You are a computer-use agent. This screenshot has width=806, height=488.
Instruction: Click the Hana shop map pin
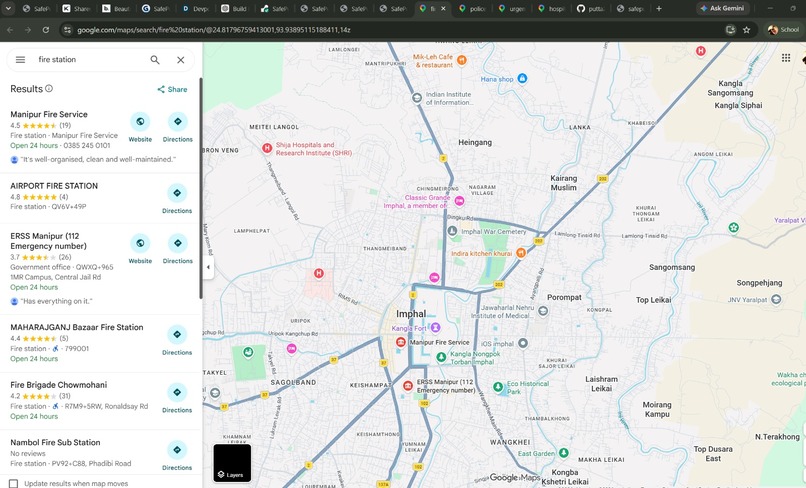[x=522, y=78]
